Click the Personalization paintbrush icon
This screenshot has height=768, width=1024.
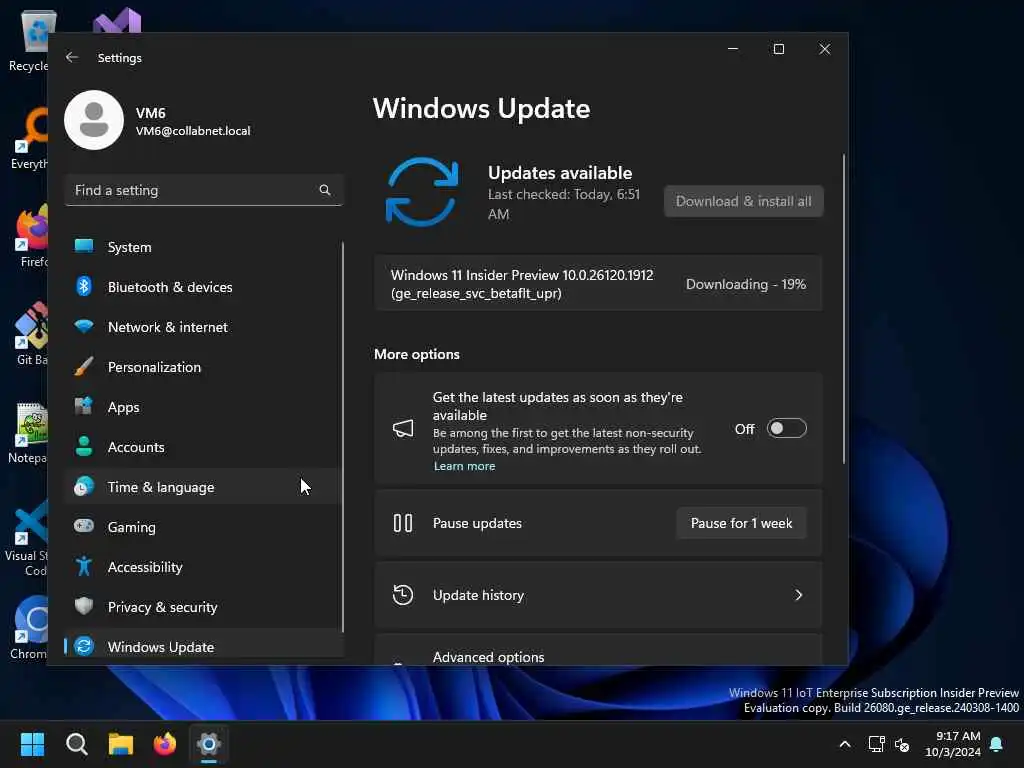(x=84, y=366)
